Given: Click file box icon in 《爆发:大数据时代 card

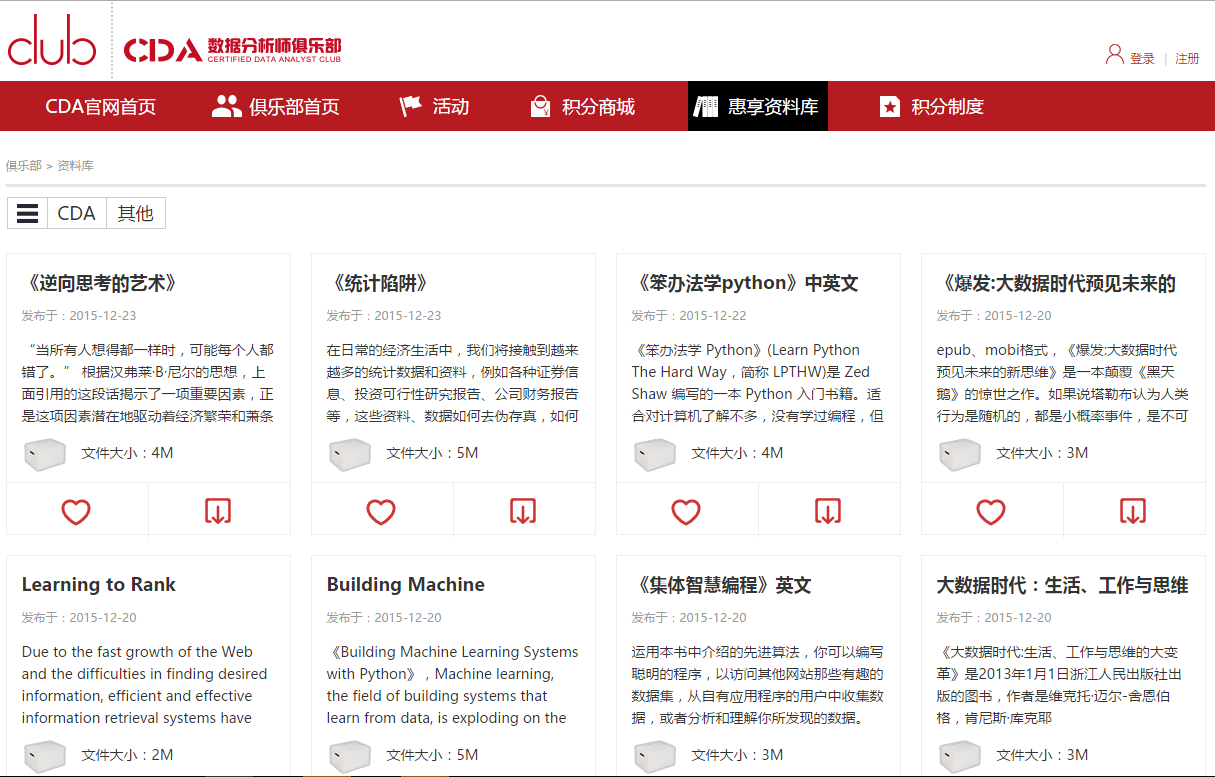Looking at the screenshot, I should tap(960, 455).
